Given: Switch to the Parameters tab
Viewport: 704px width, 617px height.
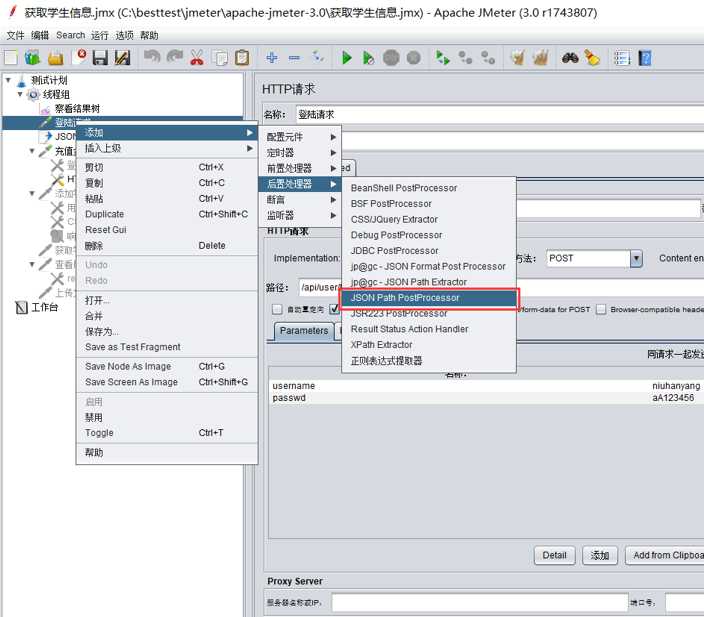Looking at the screenshot, I should pos(304,331).
